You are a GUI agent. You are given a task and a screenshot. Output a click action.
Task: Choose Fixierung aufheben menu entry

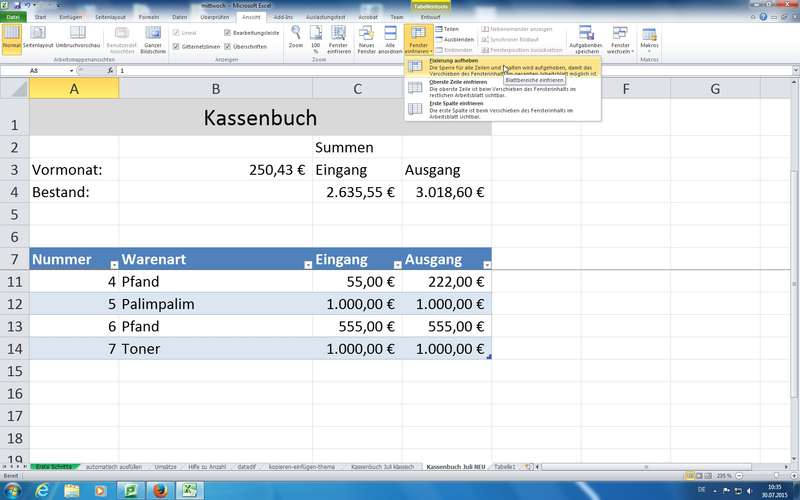coord(502,67)
